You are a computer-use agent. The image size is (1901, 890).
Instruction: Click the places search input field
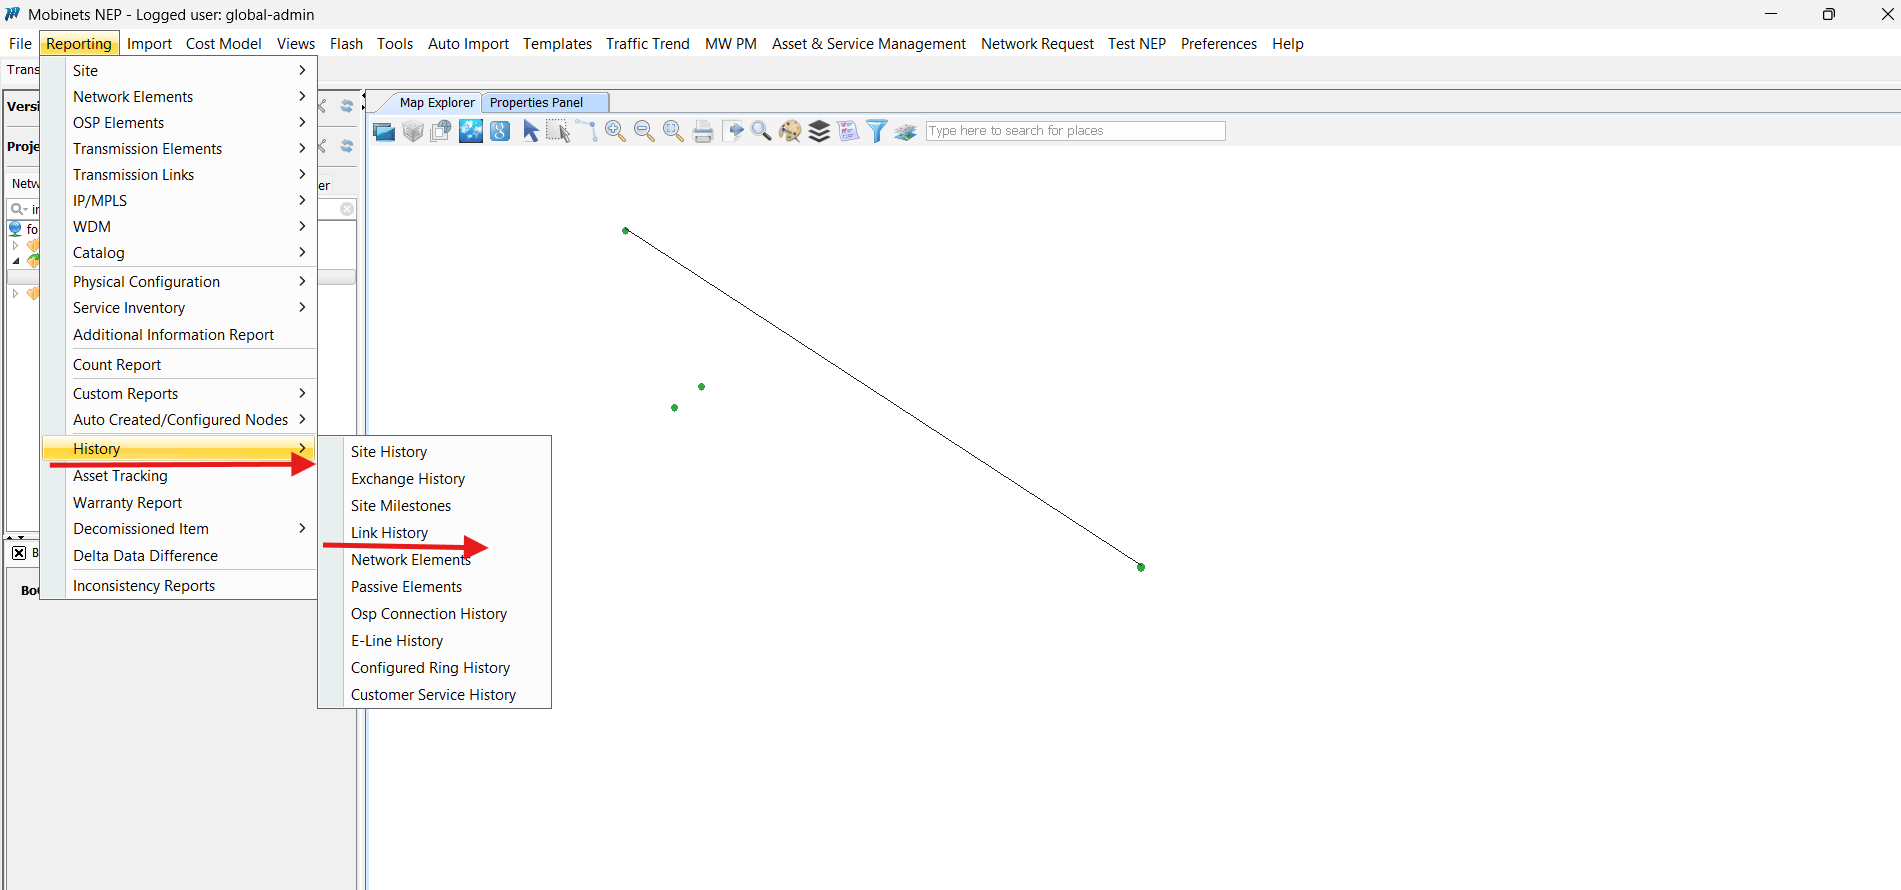click(1074, 131)
